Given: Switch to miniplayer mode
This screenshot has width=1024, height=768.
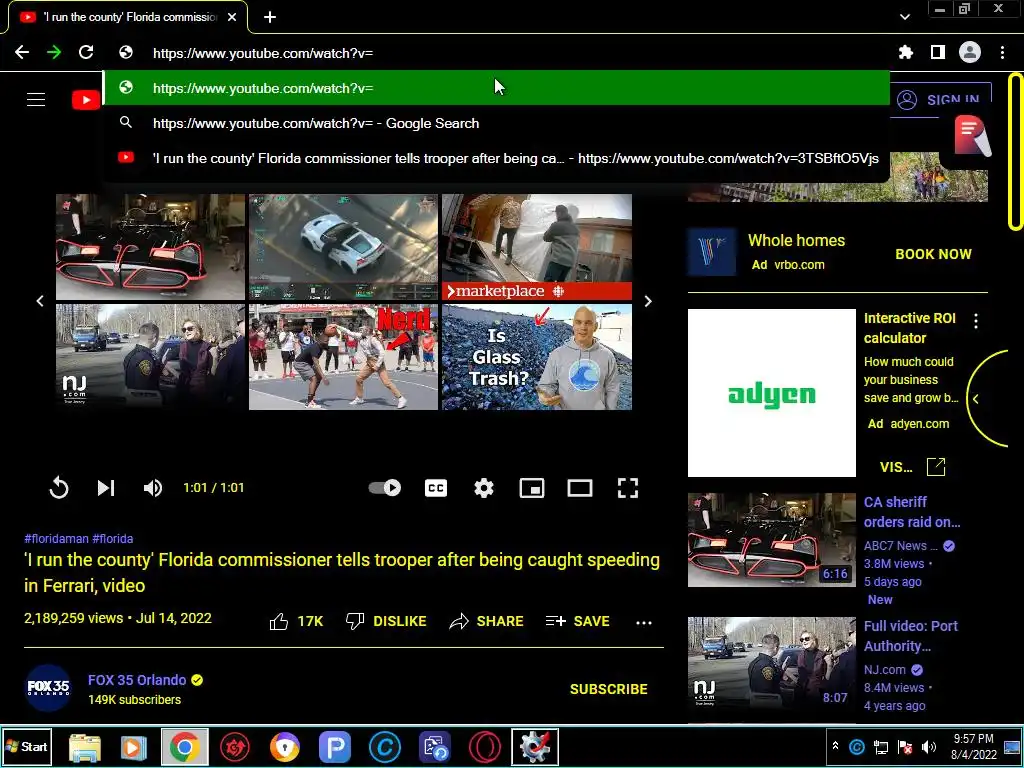Looking at the screenshot, I should tap(532, 488).
